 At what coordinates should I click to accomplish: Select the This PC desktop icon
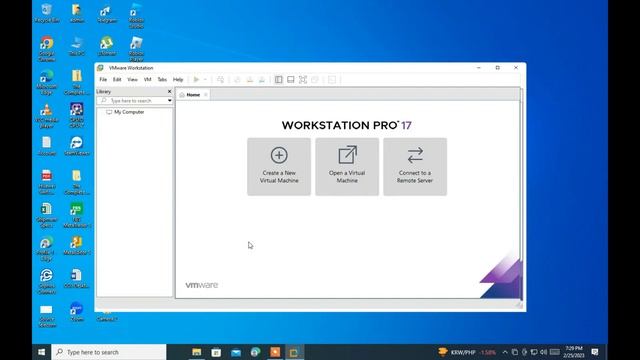click(x=76, y=46)
